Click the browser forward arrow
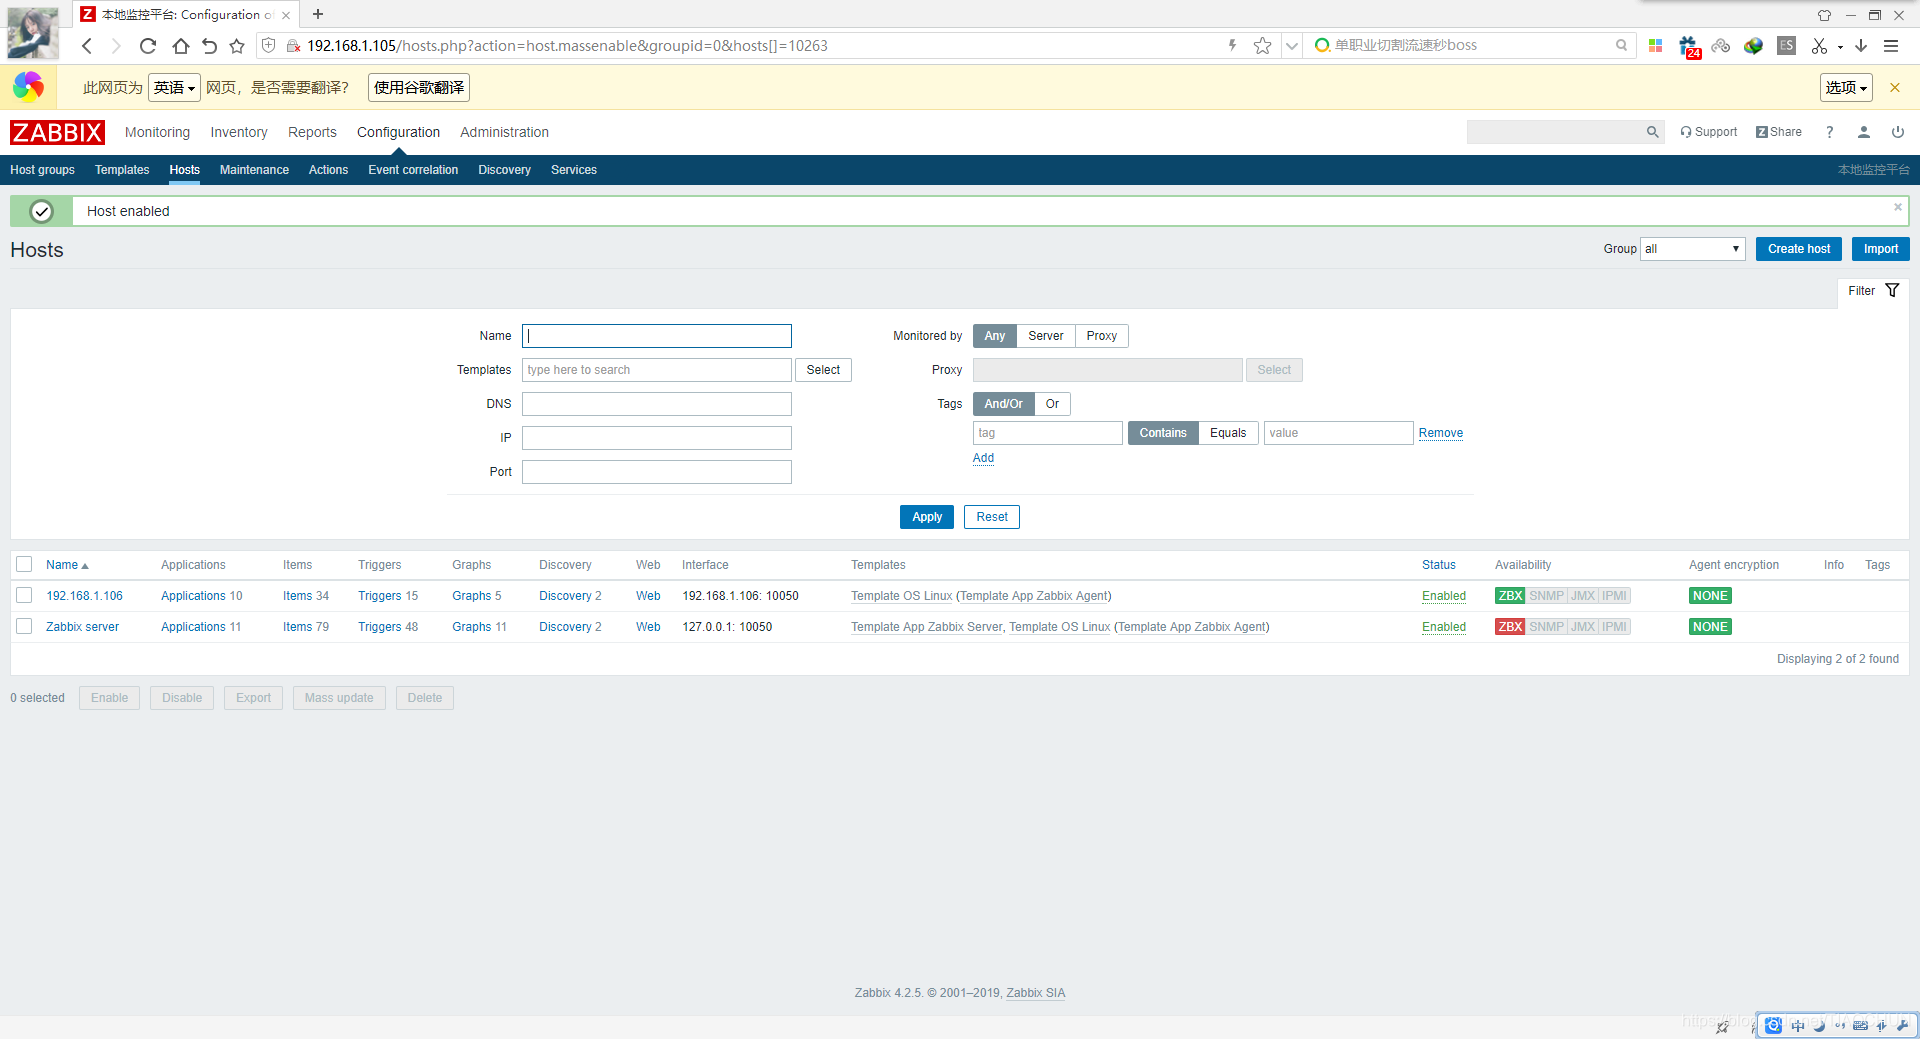This screenshot has height=1039, width=1920. click(x=116, y=46)
